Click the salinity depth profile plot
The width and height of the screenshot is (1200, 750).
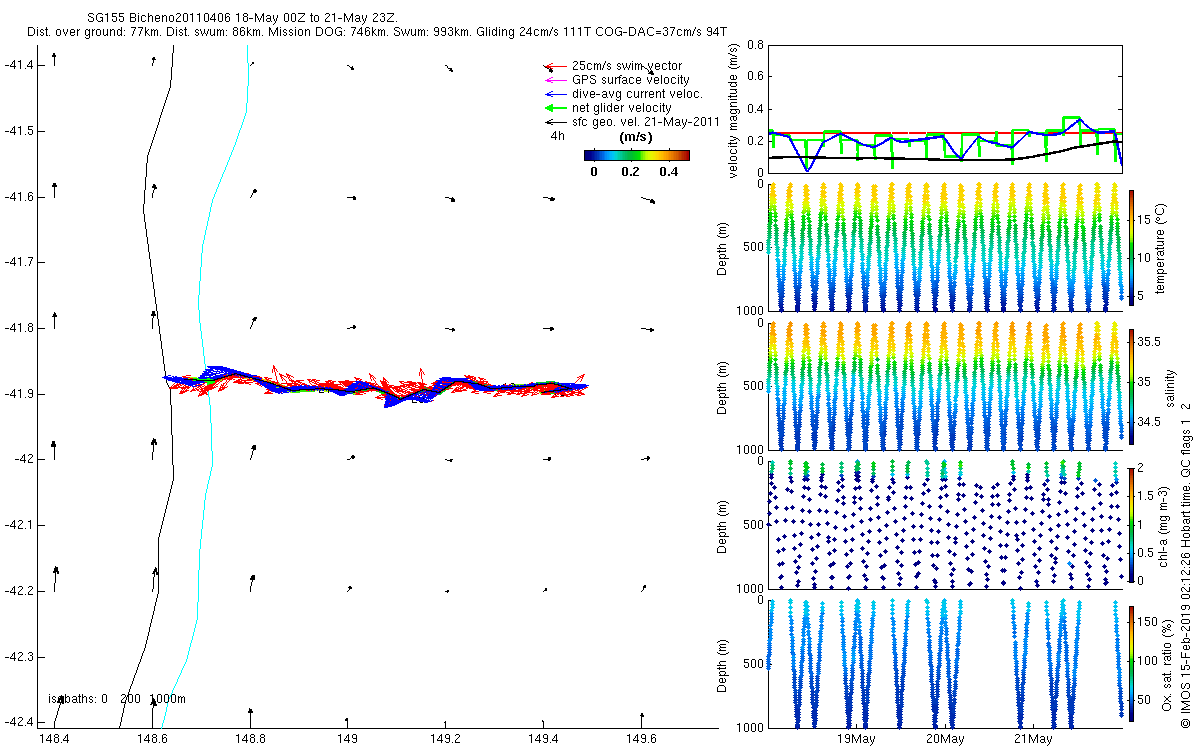coord(945,386)
